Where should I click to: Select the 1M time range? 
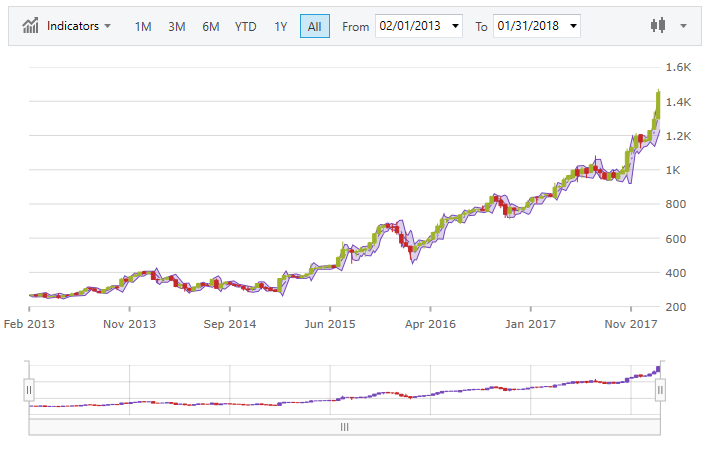tap(143, 26)
